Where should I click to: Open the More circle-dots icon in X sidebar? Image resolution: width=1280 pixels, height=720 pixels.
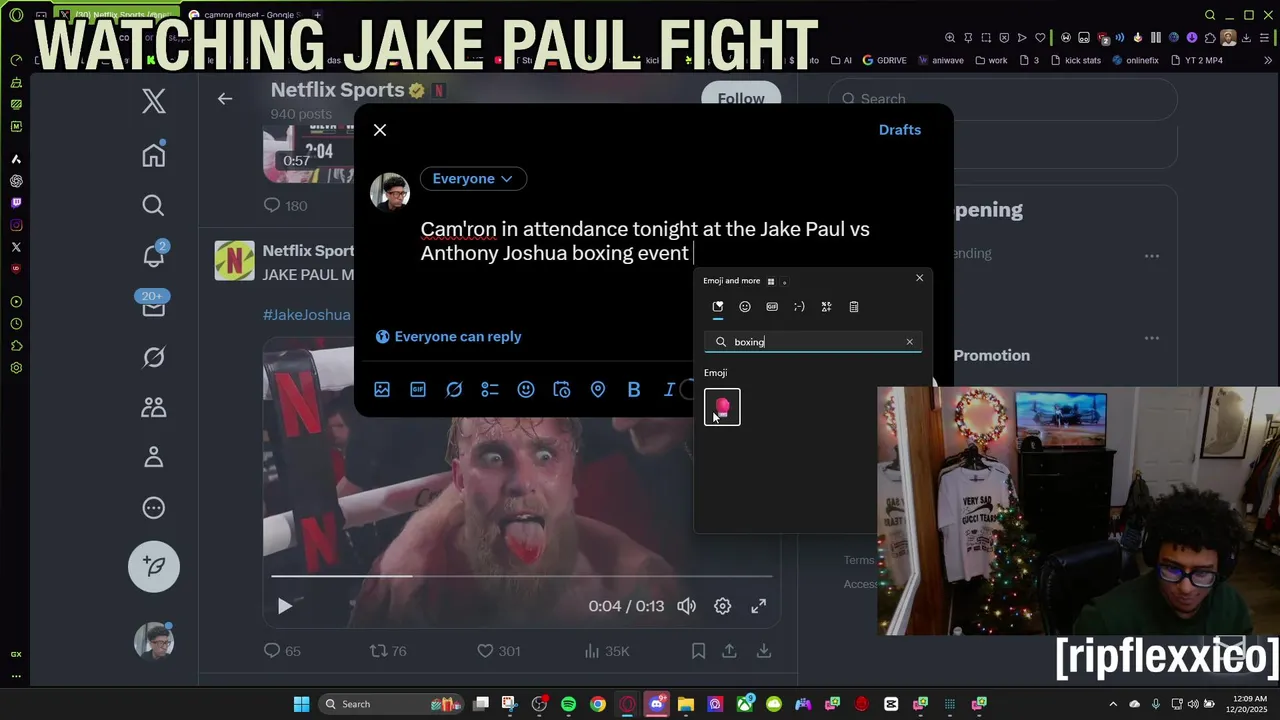[x=153, y=508]
